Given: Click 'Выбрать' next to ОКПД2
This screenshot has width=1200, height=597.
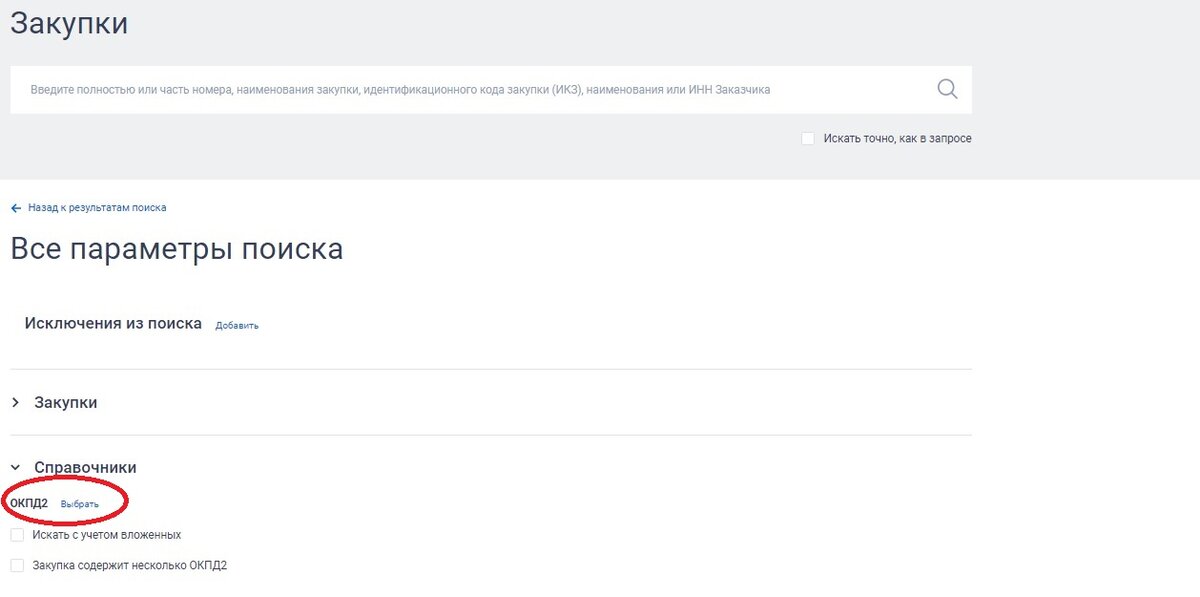Looking at the screenshot, I should (x=80, y=504).
